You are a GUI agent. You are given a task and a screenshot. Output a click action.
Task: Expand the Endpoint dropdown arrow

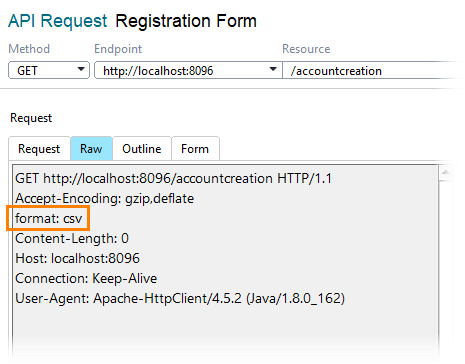click(x=273, y=69)
